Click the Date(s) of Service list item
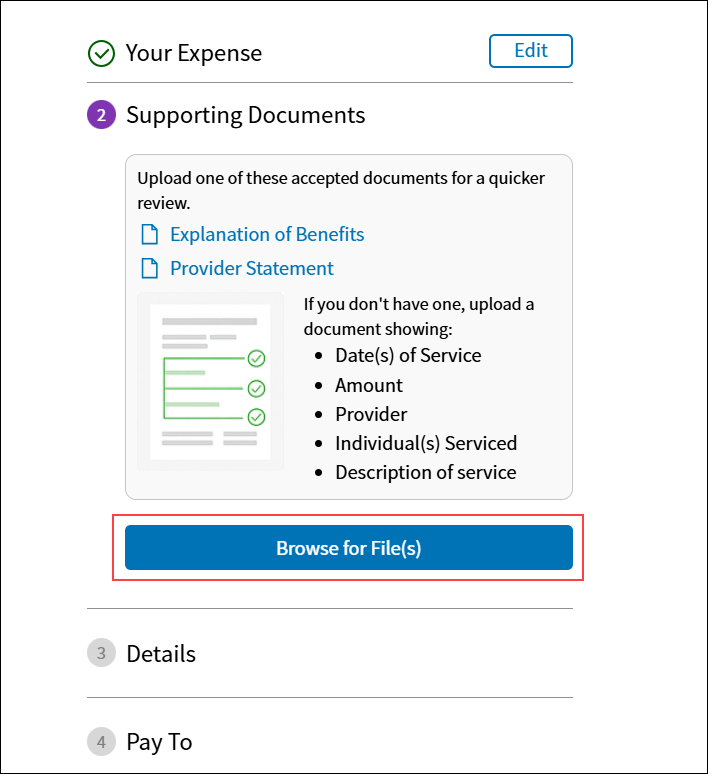Screen dimensions: 708x774 click(x=408, y=355)
